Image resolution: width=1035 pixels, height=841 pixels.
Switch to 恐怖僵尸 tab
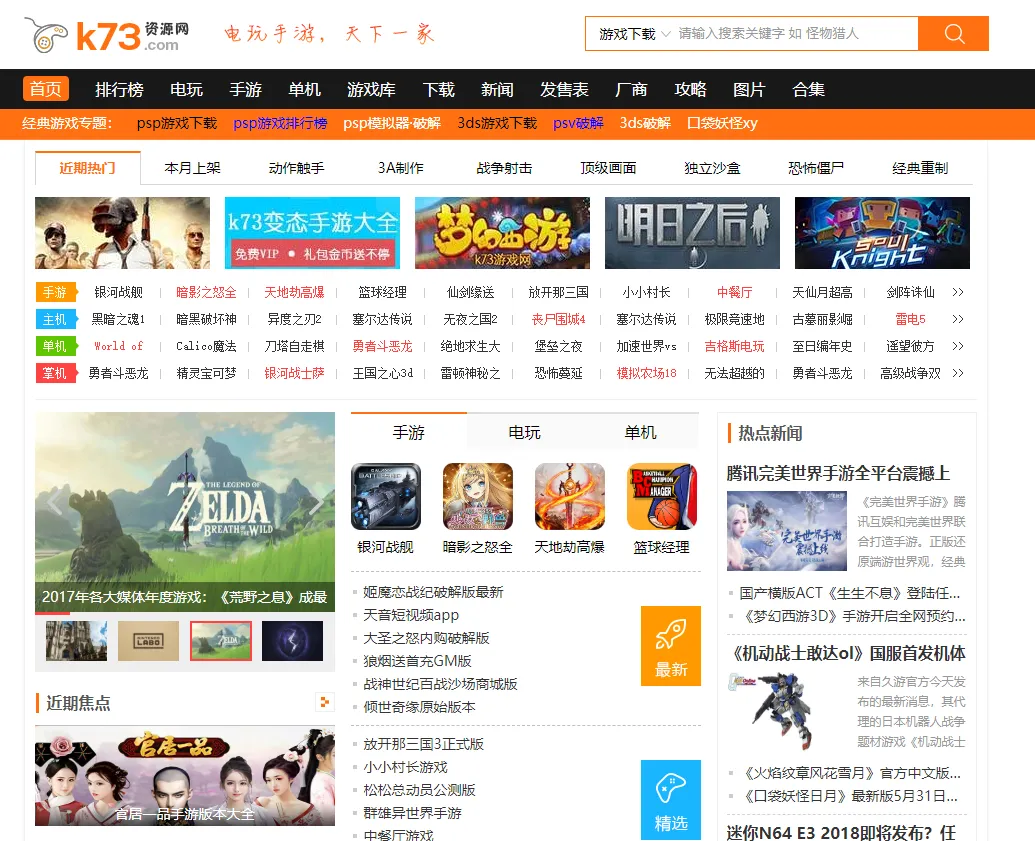816,168
